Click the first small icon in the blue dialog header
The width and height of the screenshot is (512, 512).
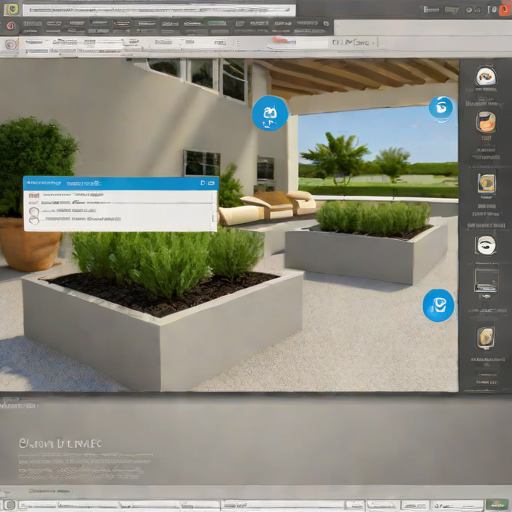click(x=203, y=183)
